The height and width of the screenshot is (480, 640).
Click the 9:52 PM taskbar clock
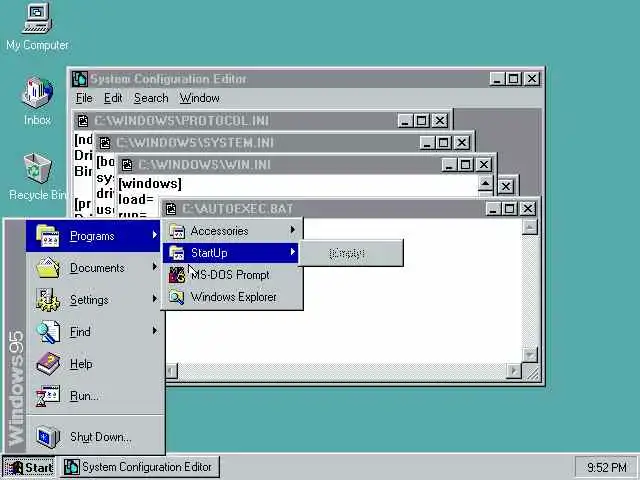click(x=607, y=467)
